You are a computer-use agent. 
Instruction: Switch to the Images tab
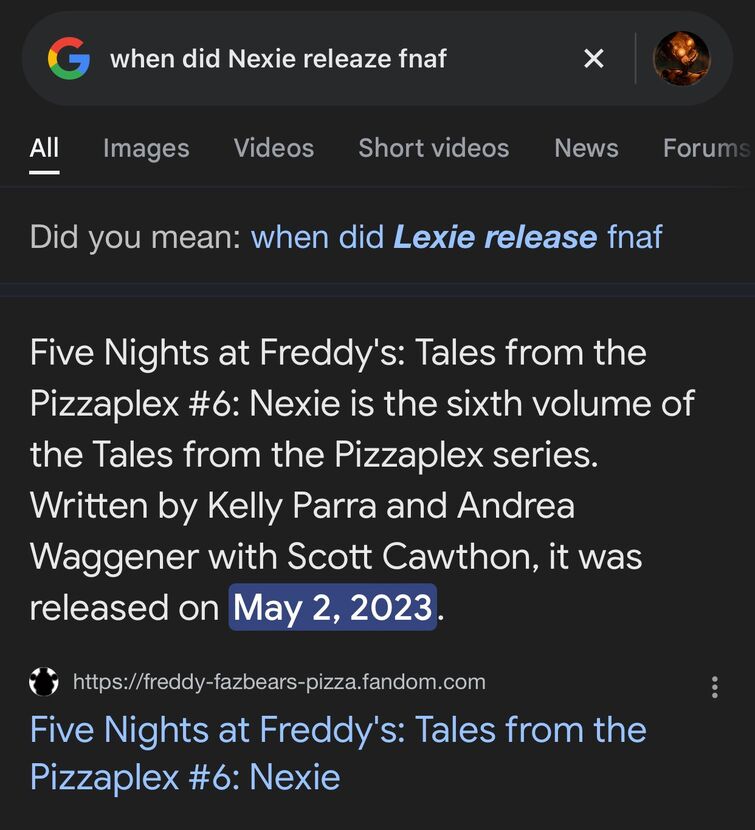click(146, 148)
